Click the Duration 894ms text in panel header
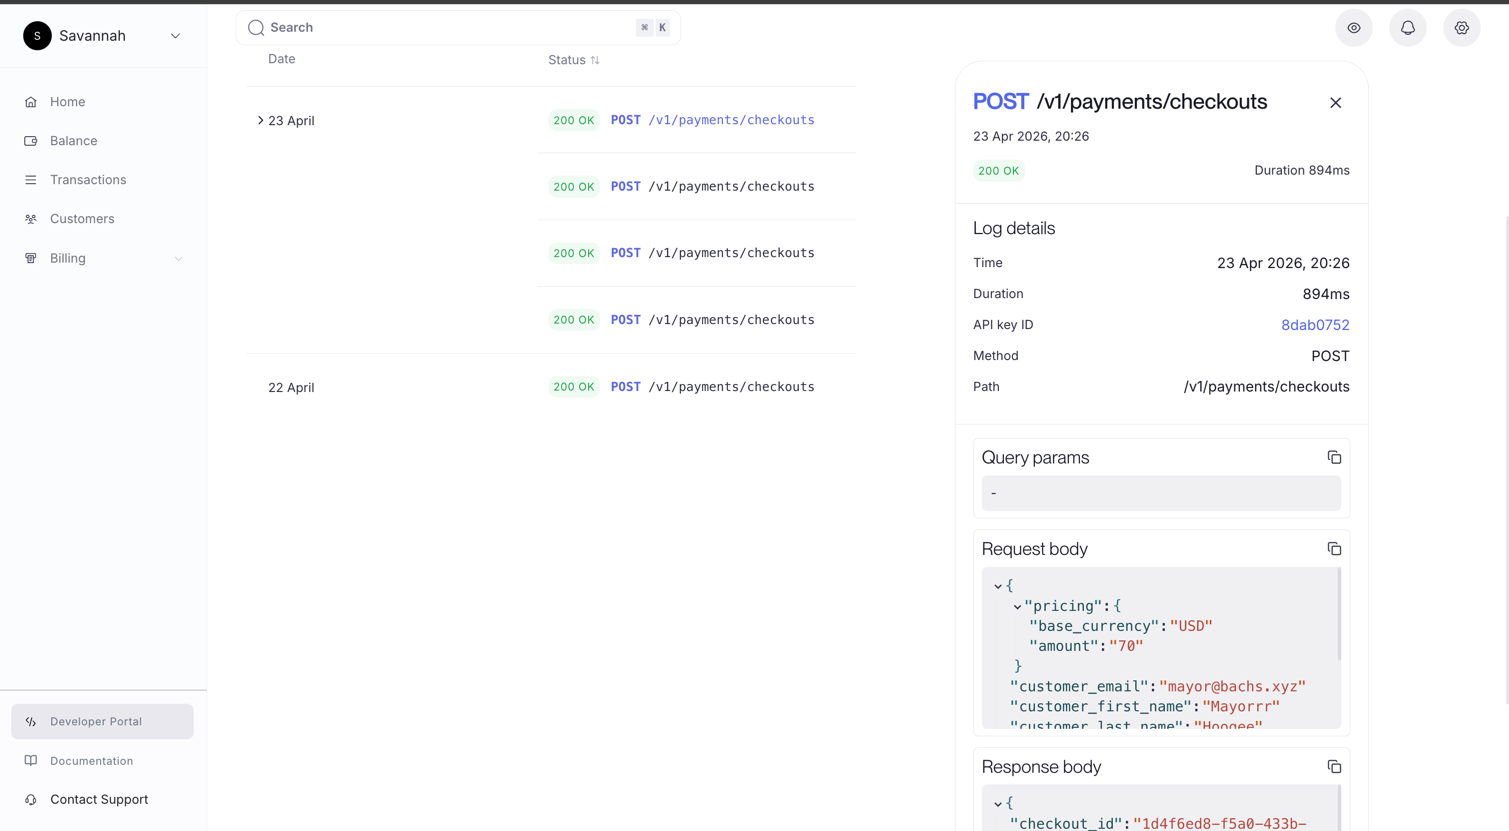 pos(1302,171)
